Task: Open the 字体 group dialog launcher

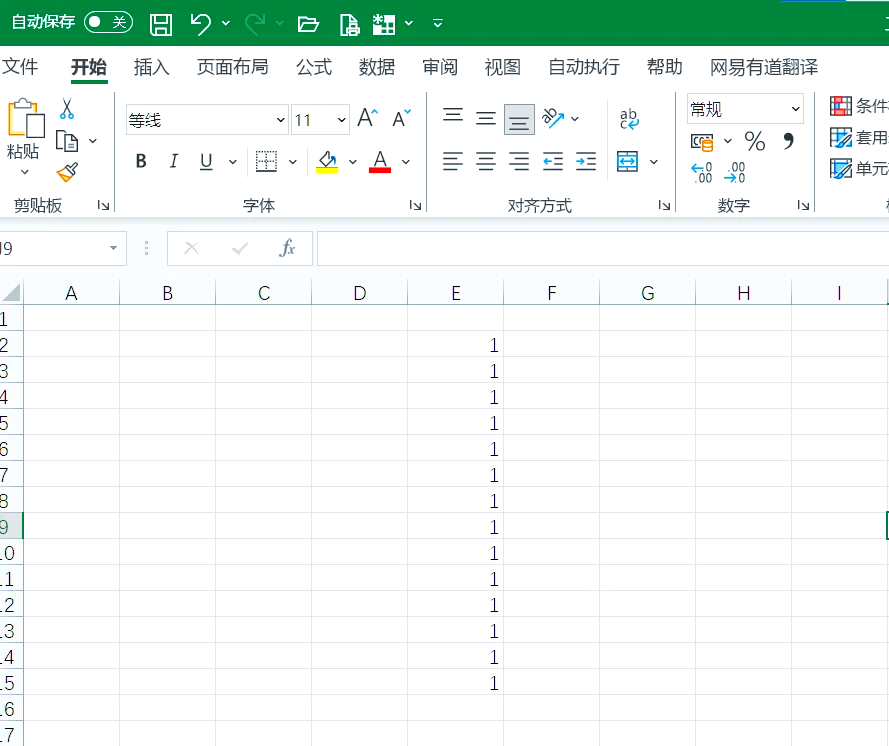Action: coord(416,205)
